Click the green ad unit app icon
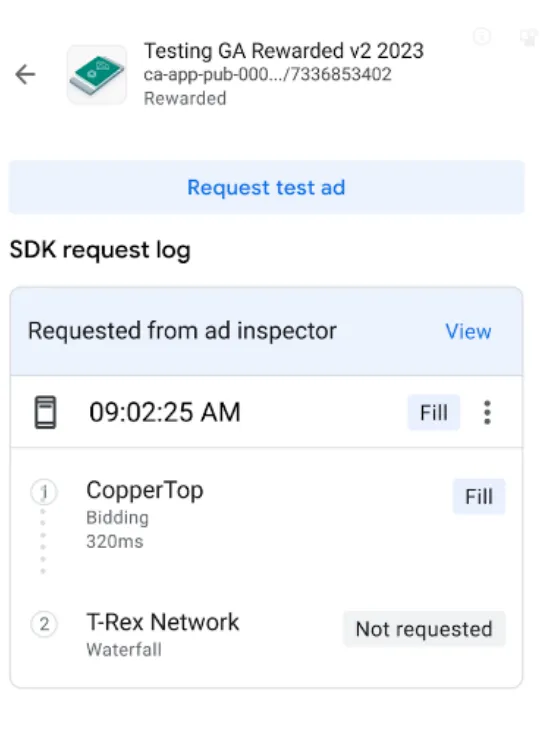546x730 pixels. pyautogui.click(x=96, y=74)
